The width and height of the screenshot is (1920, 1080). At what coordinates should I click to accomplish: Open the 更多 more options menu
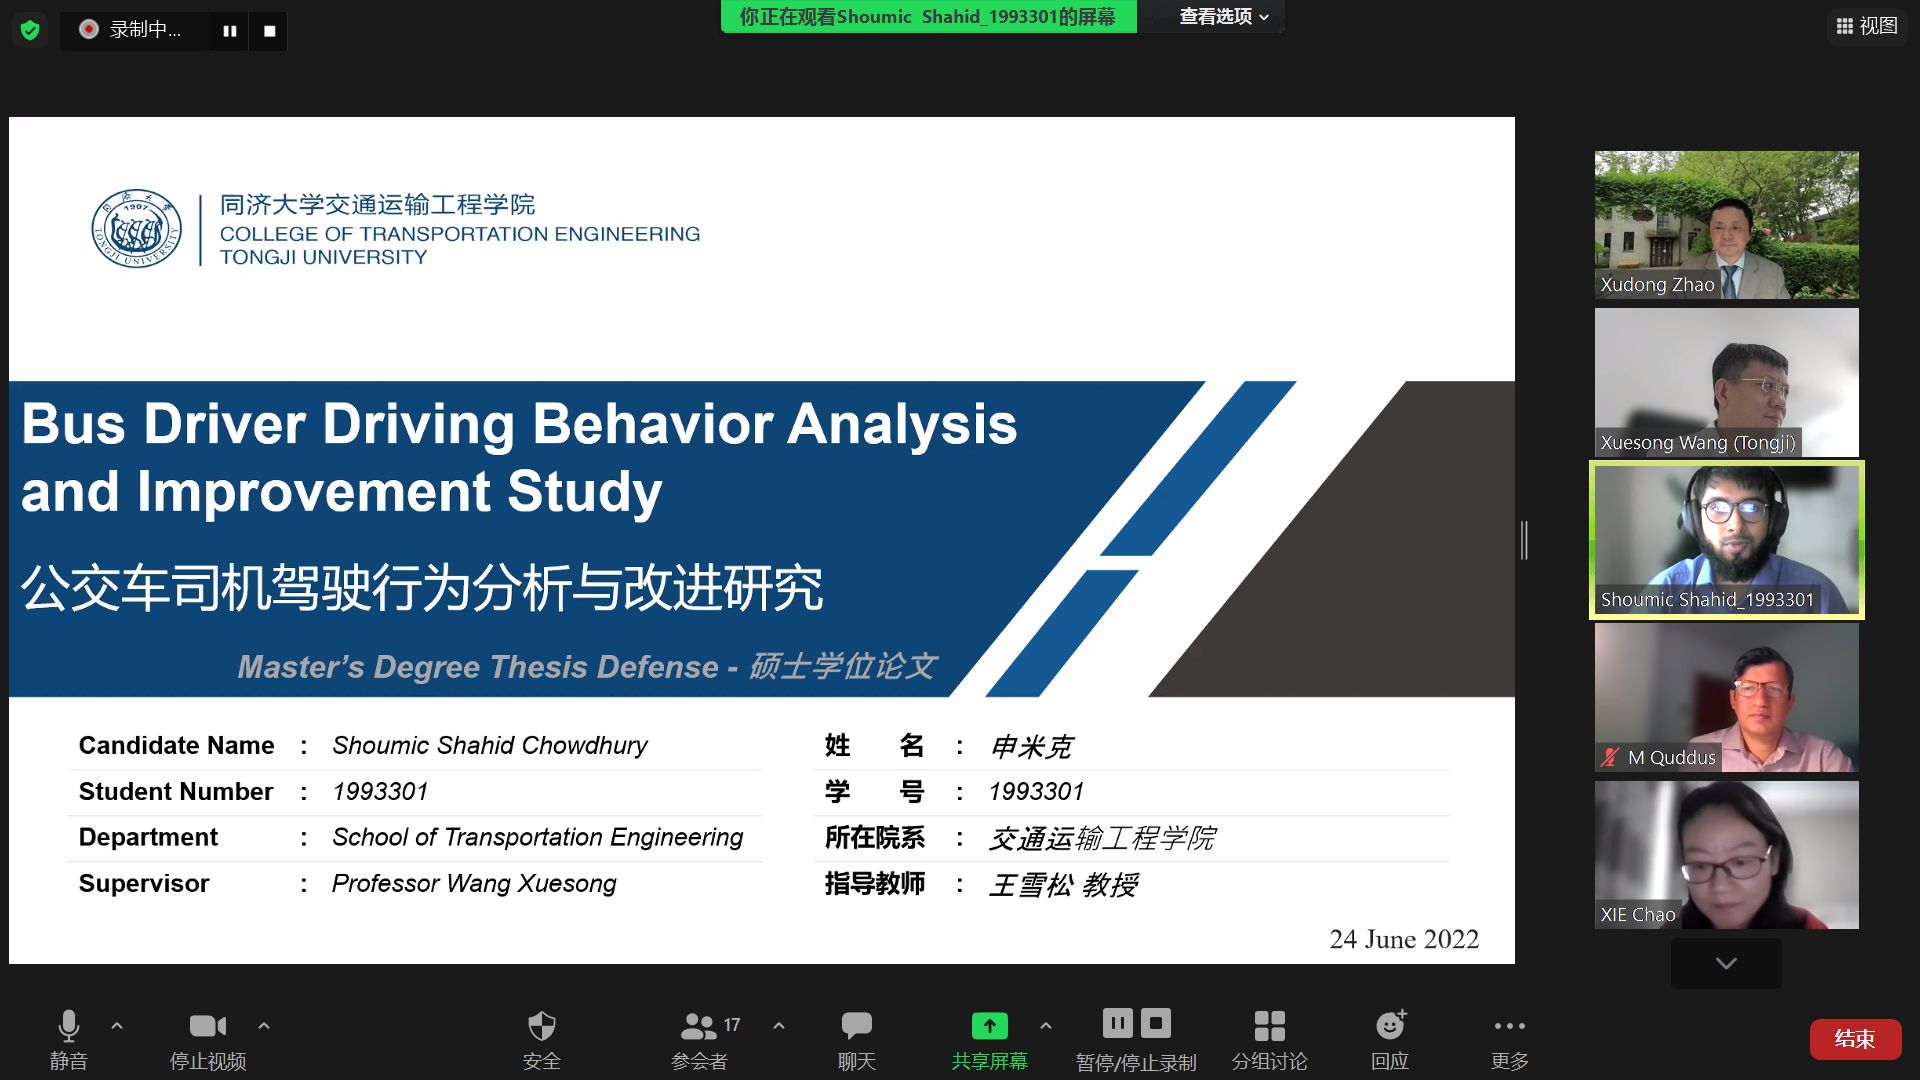[1509, 1038]
